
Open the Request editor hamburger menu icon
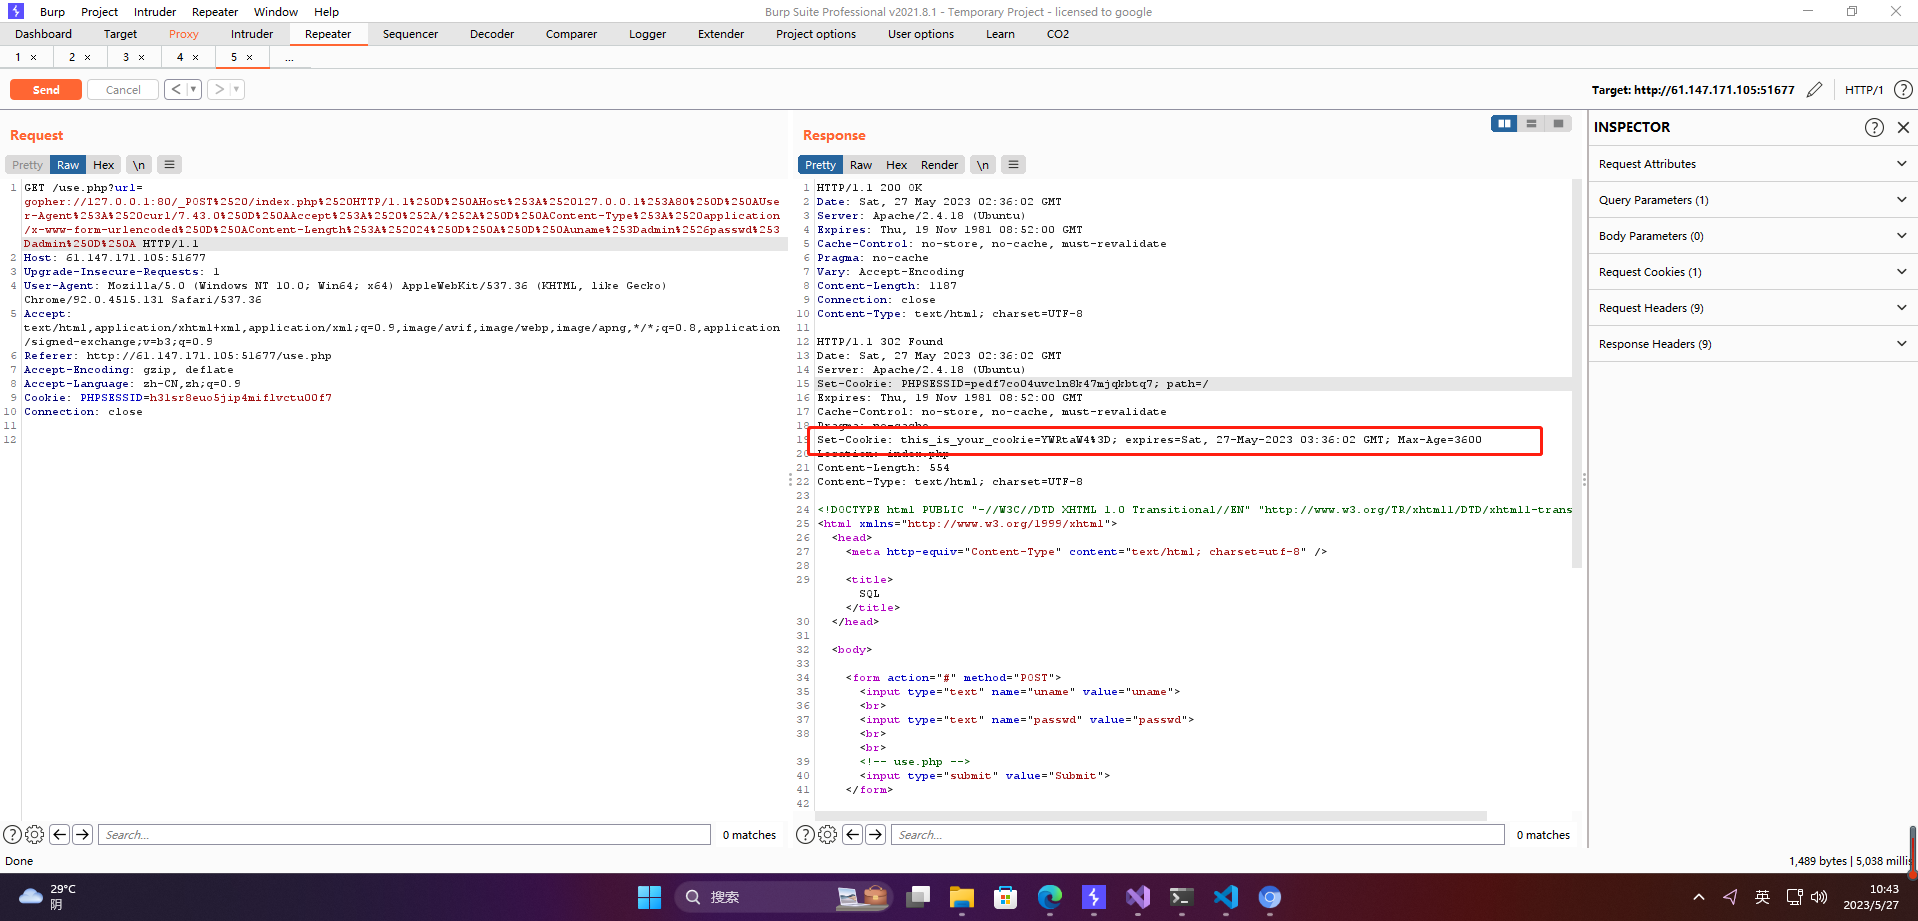pyautogui.click(x=169, y=164)
